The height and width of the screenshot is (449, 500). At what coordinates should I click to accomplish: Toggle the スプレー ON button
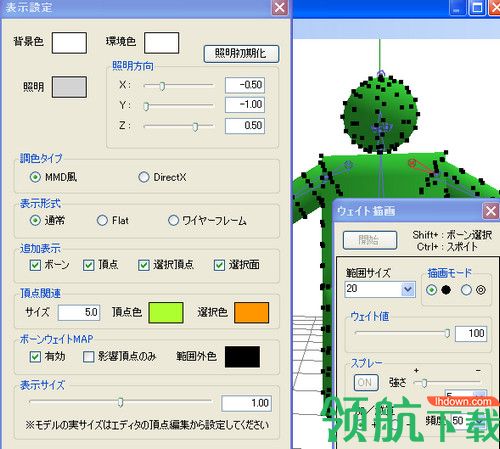(366, 382)
